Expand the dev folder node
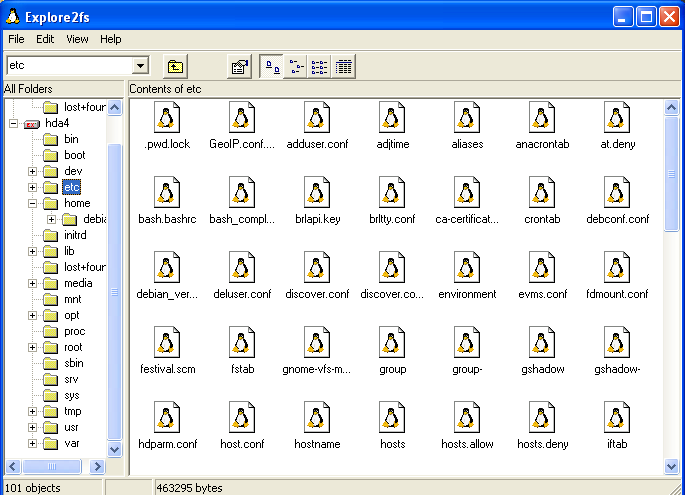Image resolution: width=685 pixels, height=495 pixels. tap(32, 171)
